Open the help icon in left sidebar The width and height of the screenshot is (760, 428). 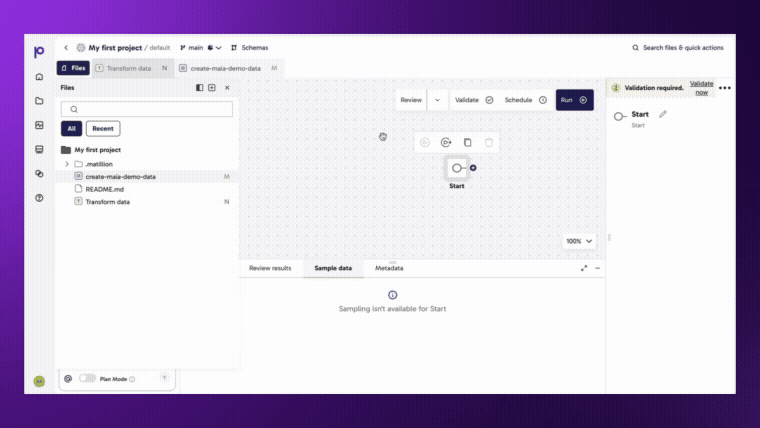[39, 198]
